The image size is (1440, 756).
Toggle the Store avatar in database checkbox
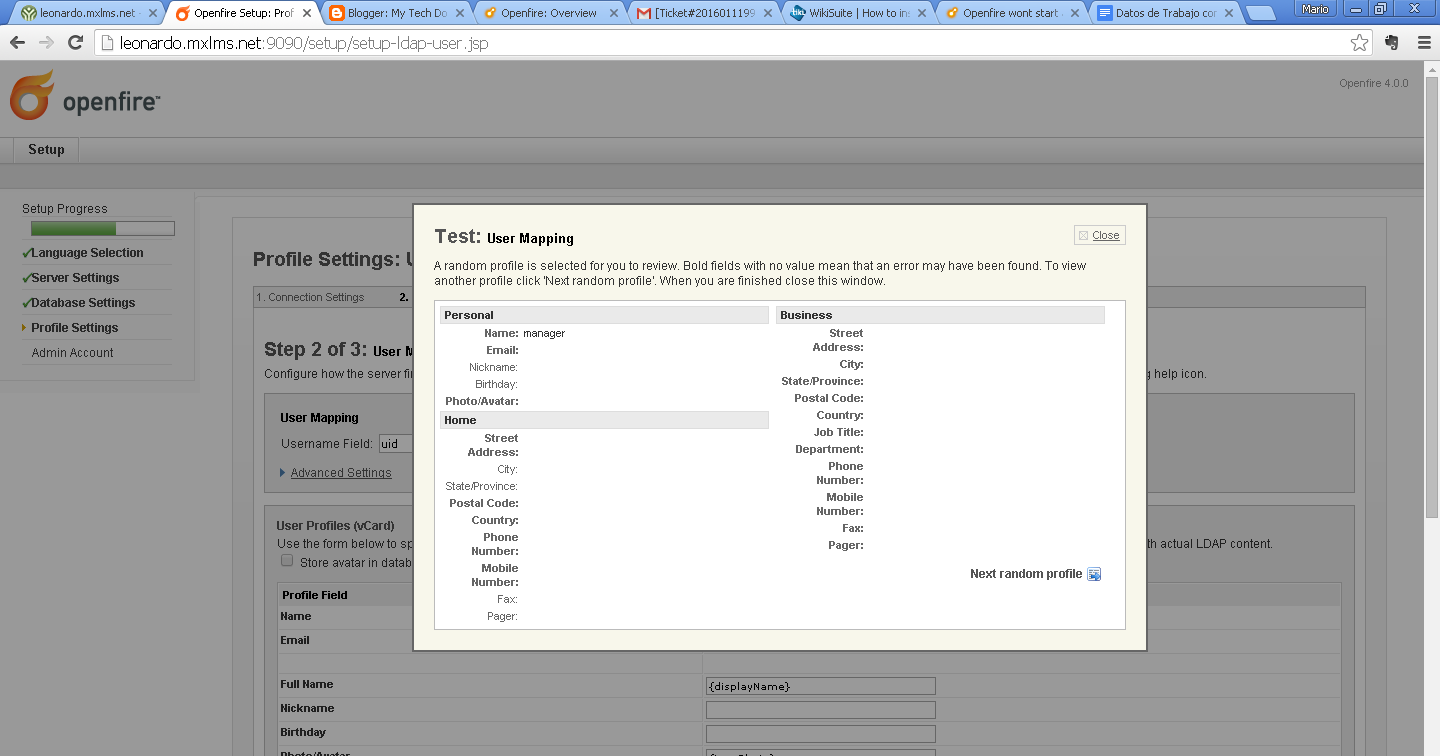pyautogui.click(x=287, y=561)
